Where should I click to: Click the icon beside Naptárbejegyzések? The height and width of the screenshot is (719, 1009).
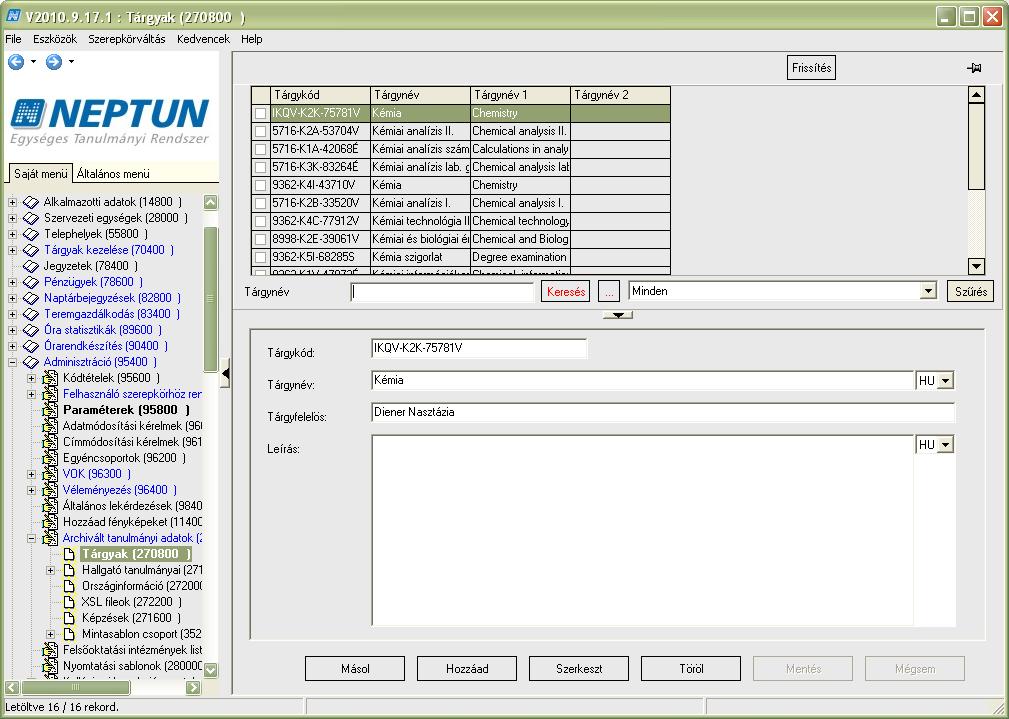(31, 298)
